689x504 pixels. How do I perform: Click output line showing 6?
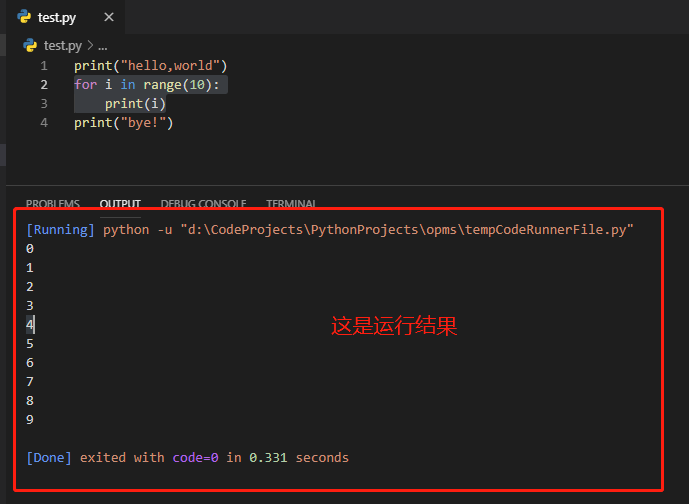30,363
